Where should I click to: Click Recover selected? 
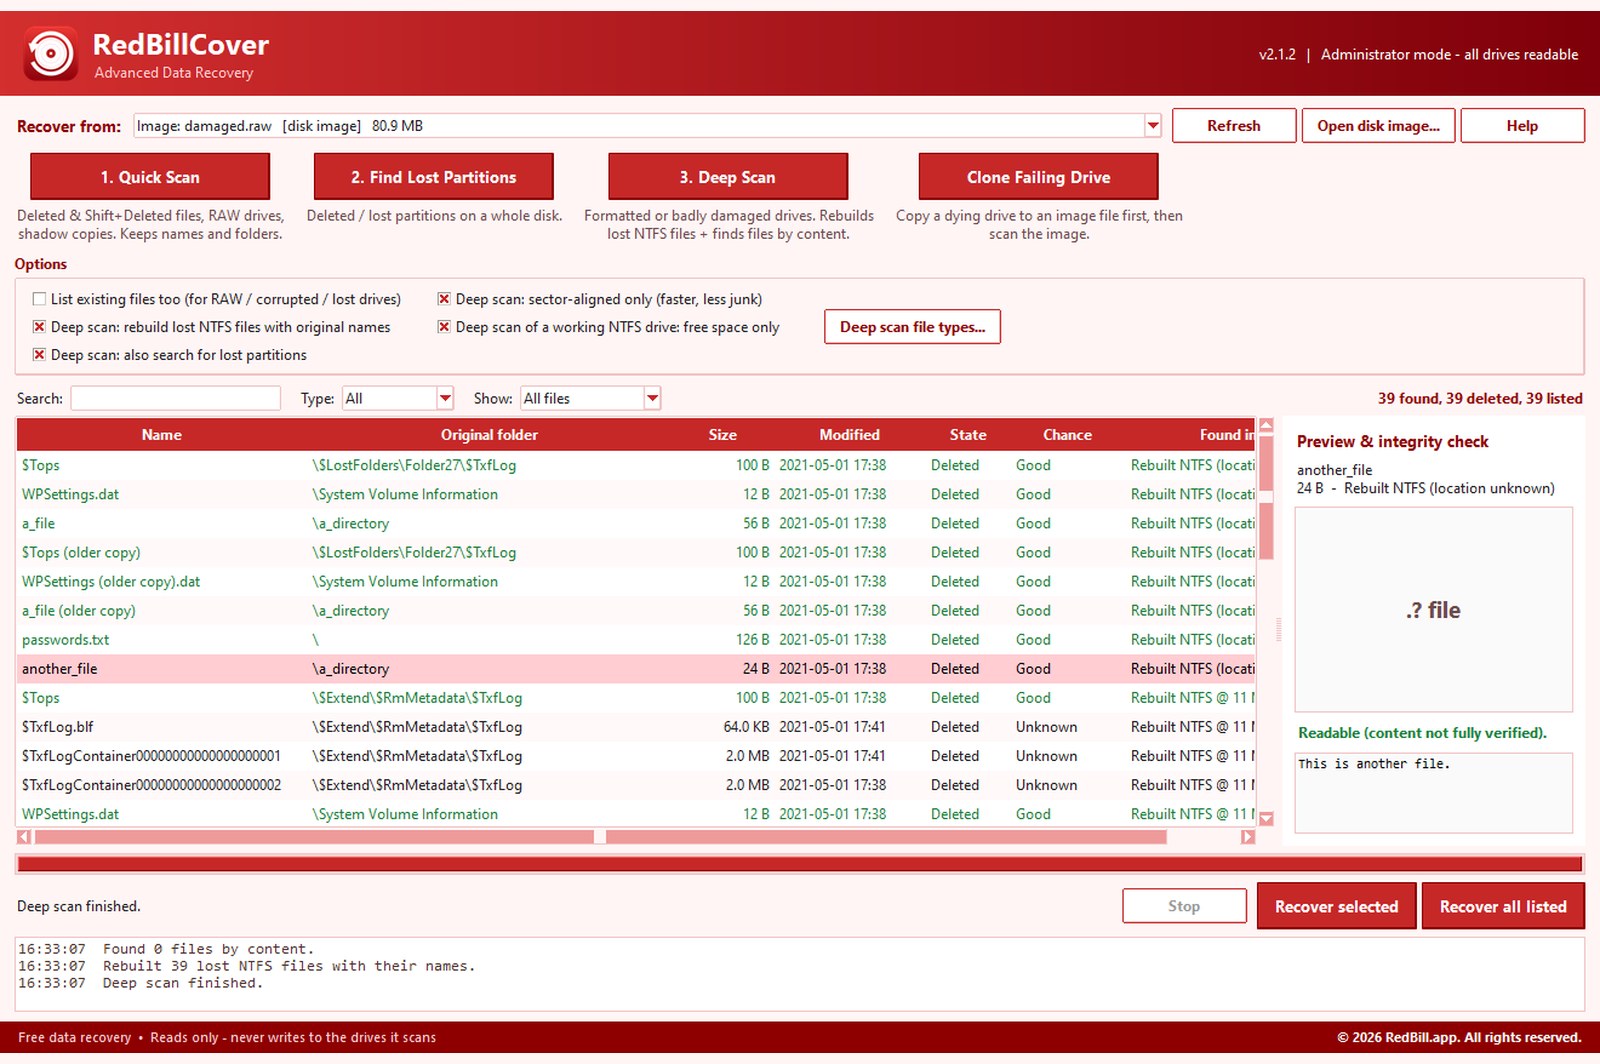click(1336, 906)
